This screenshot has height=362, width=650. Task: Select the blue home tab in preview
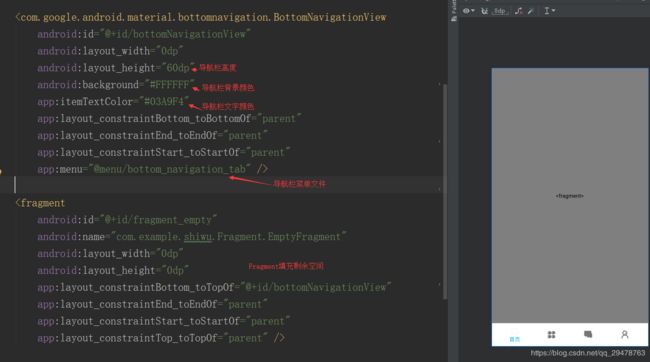click(x=514, y=338)
